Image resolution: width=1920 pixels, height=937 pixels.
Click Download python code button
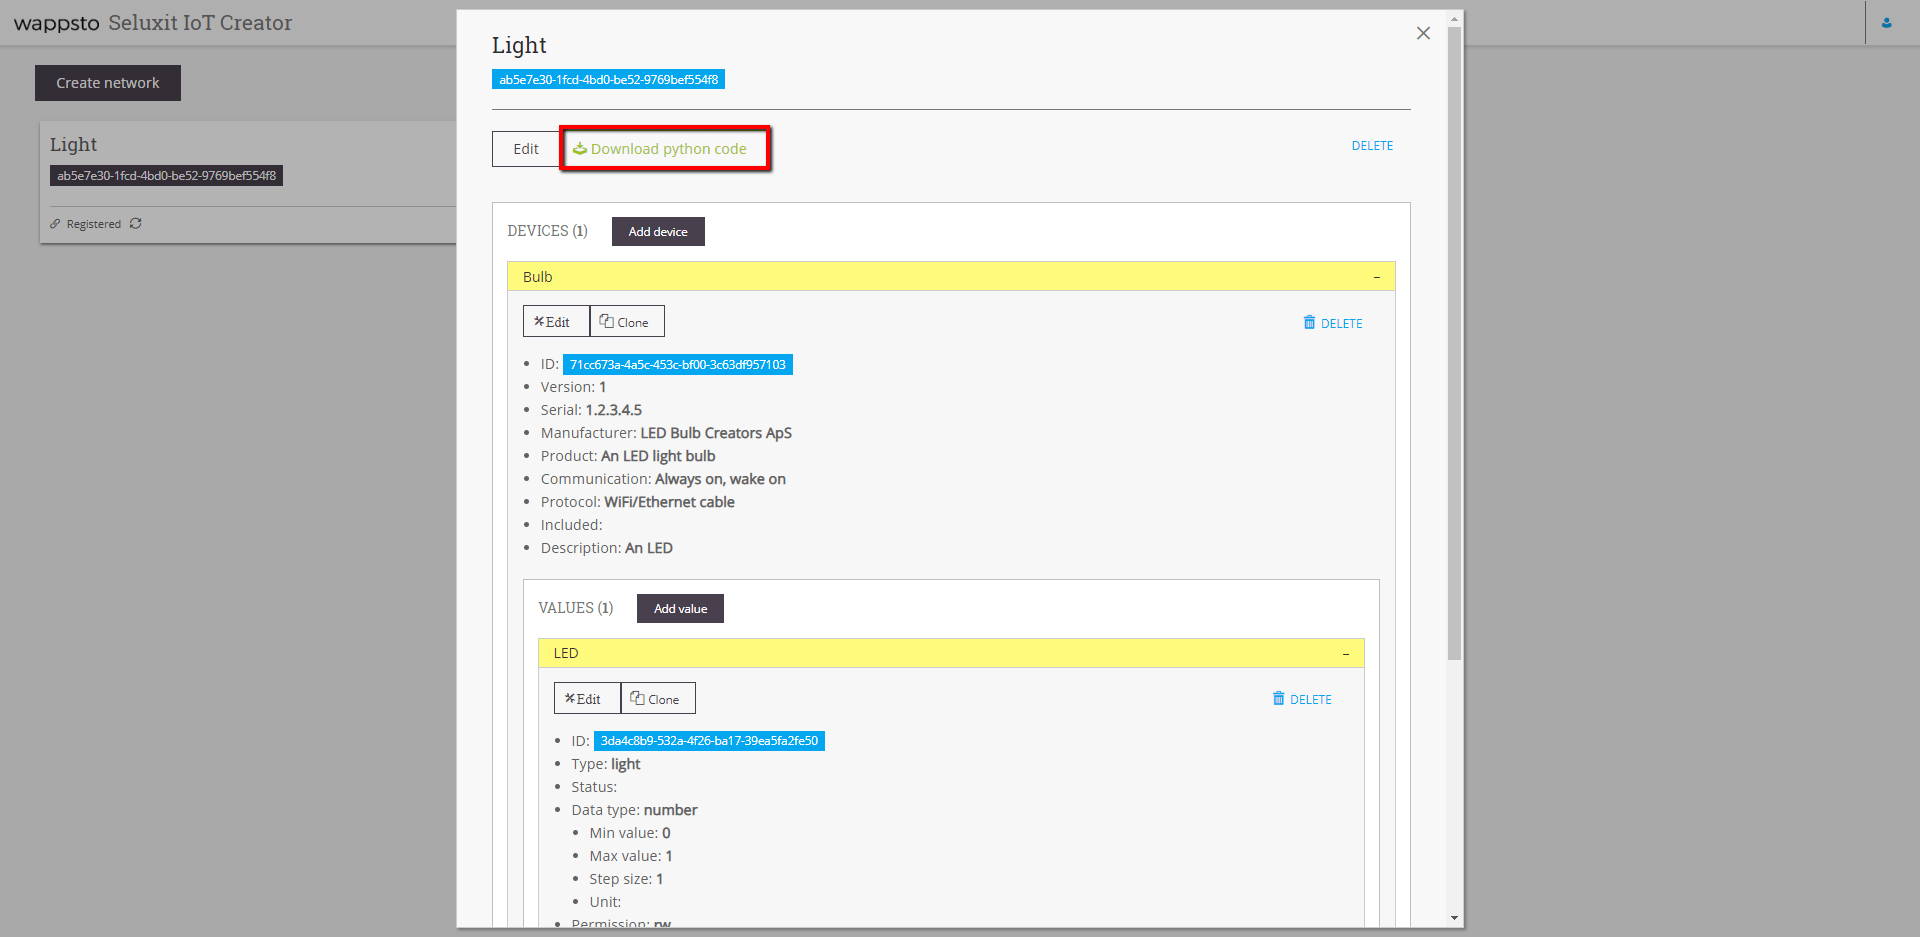pos(665,149)
